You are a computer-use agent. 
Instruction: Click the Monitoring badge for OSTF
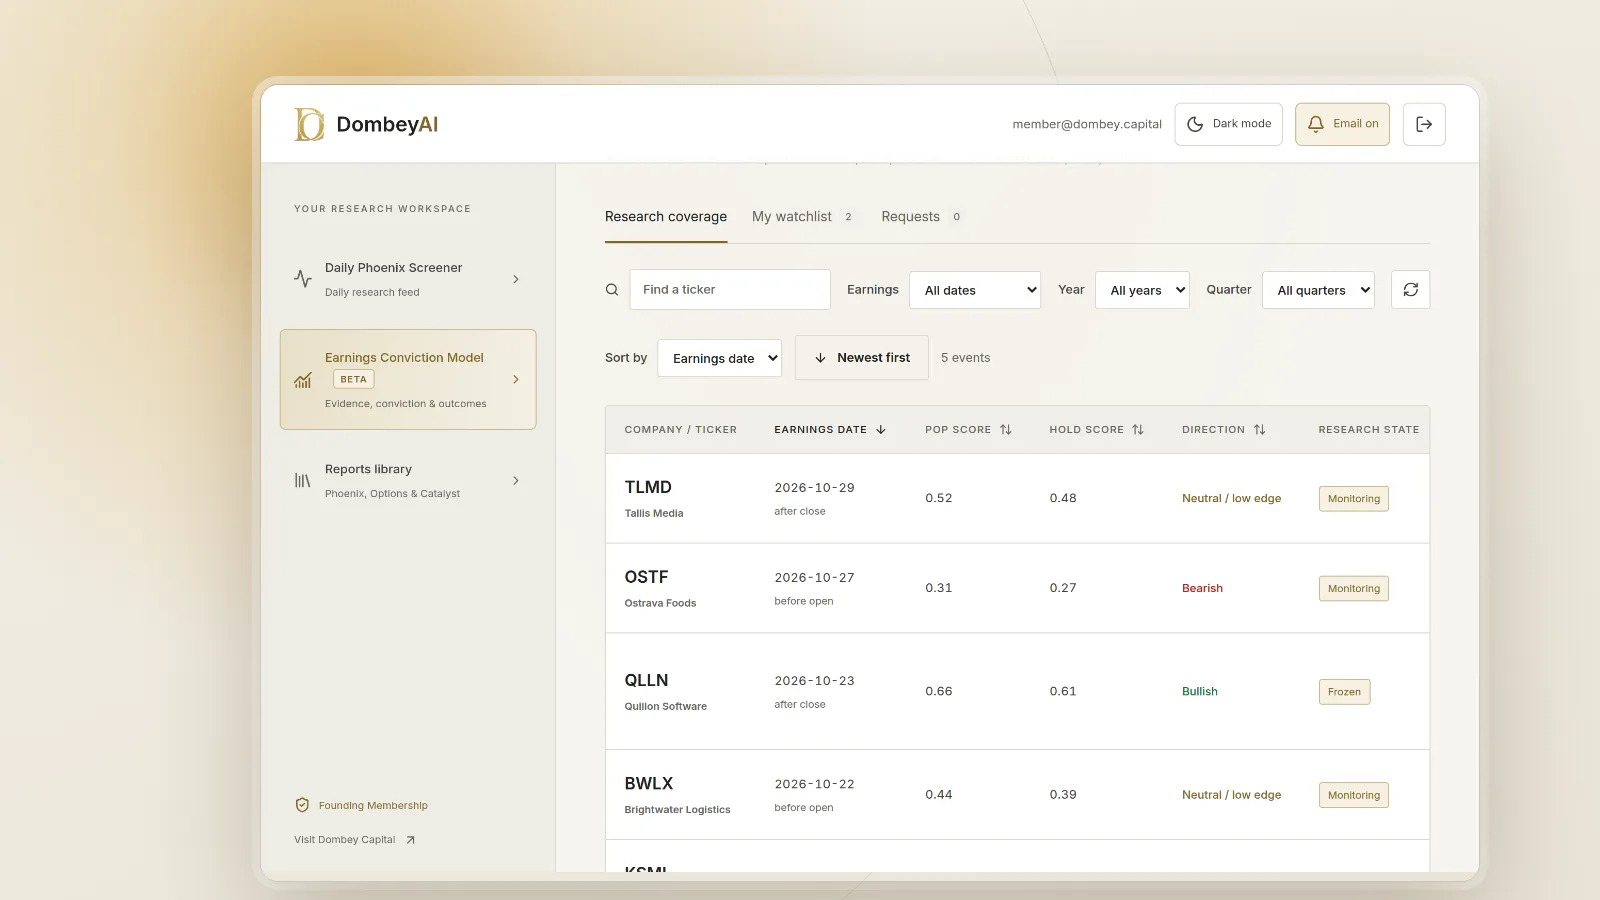pyautogui.click(x=1354, y=589)
